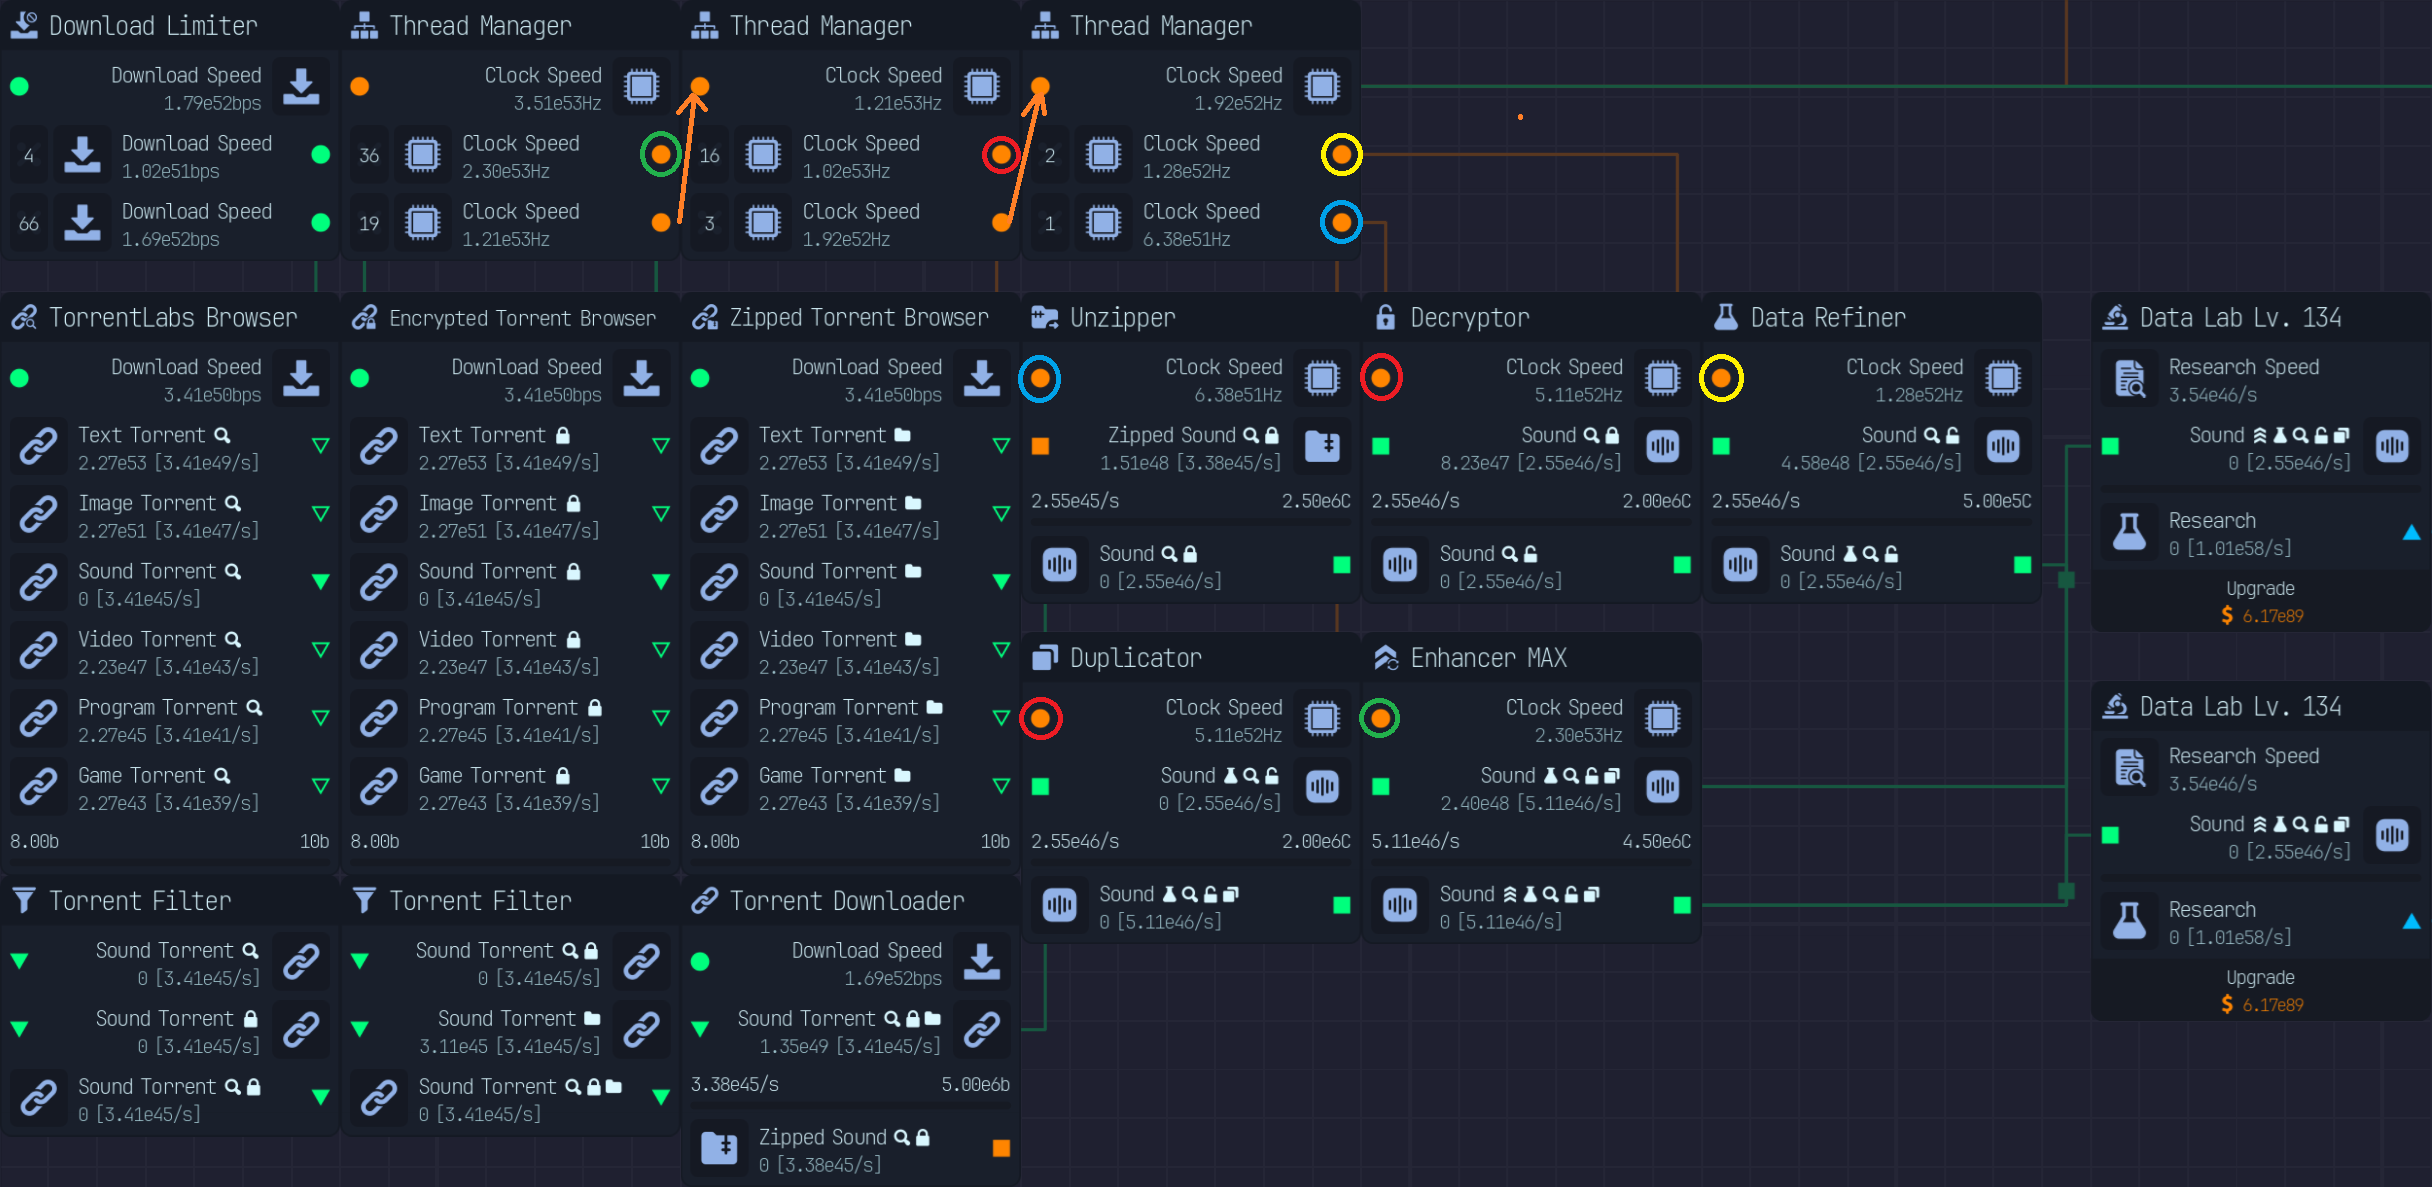Click the Torrent Downloader download speed icon
The height and width of the screenshot is (1187, 2432).
[982, 962]
